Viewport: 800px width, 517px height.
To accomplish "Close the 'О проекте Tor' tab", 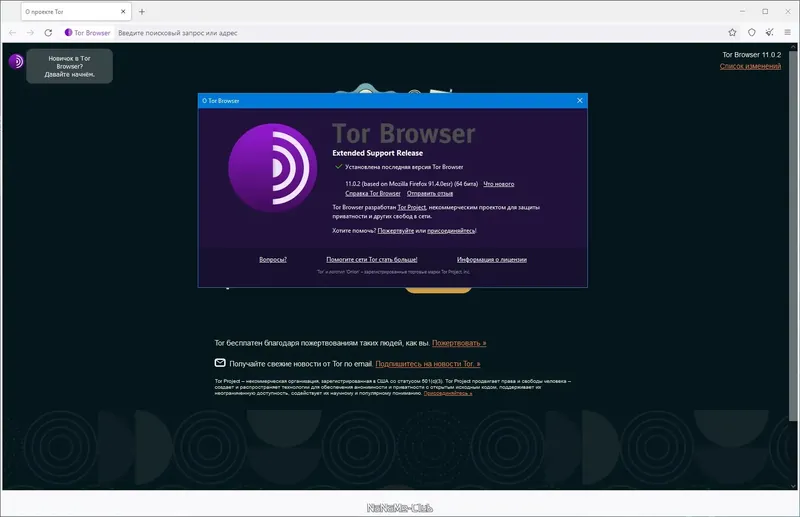I will click(123, 11).
